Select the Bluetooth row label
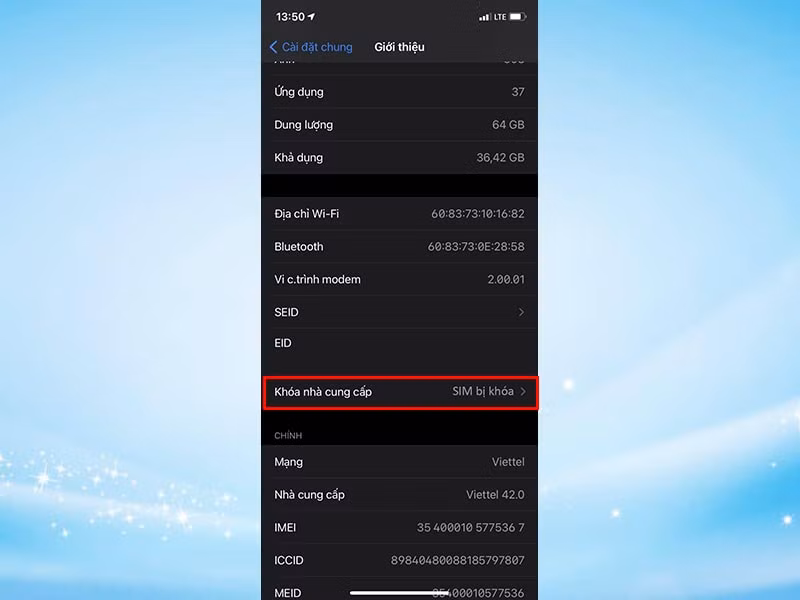The image size is (800, 600). 299,246
